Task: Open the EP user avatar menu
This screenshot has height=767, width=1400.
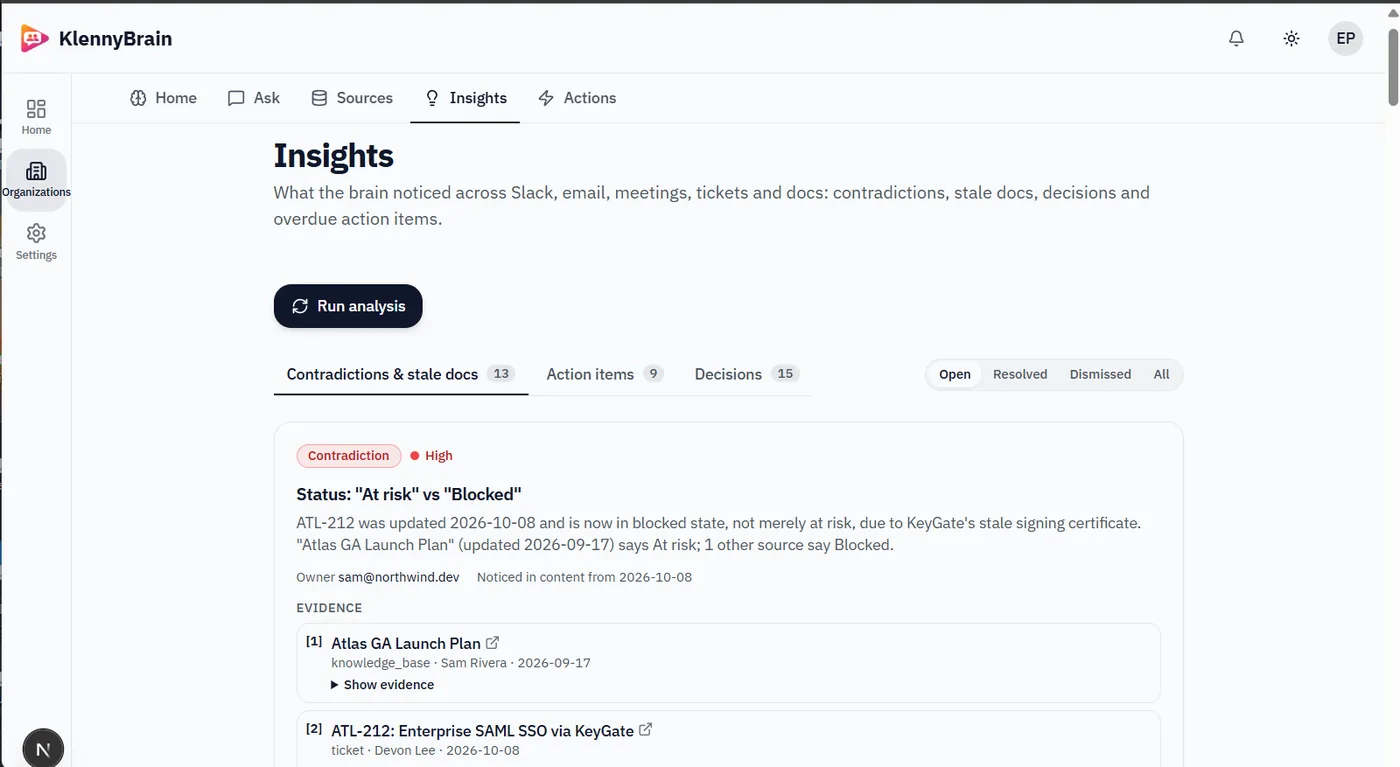Action: (1345, 39)
